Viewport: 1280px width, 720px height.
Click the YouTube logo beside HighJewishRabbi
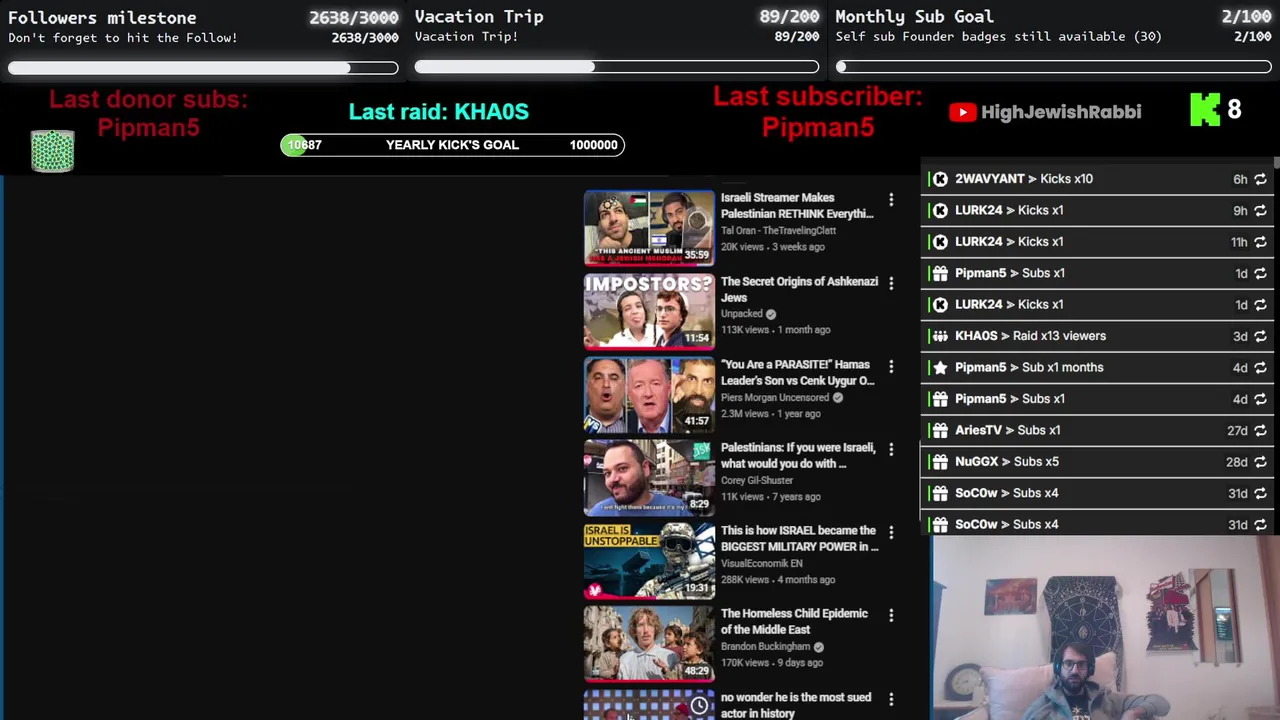click(x=962, y=112)
